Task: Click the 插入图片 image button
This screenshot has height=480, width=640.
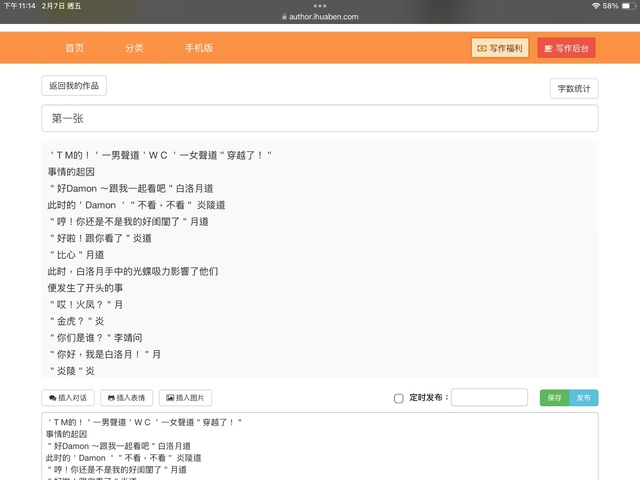Action: (x=187, y=397)
